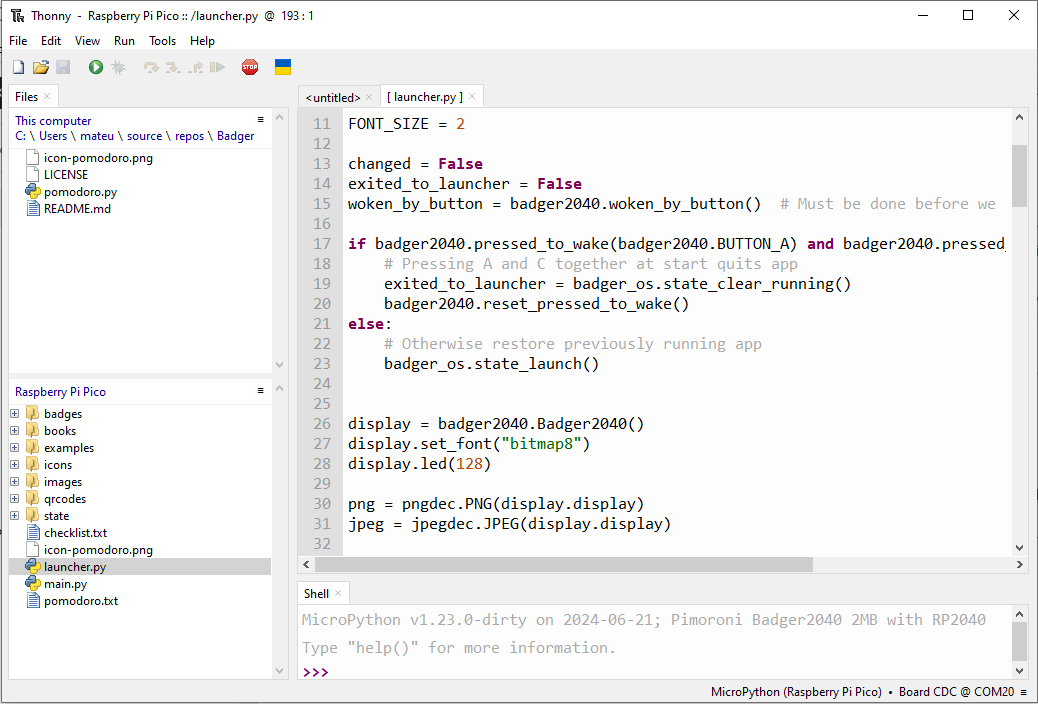Click the red Stop/Restart backend icon
The image size is (1038, 704).
(x=250, y=67)
